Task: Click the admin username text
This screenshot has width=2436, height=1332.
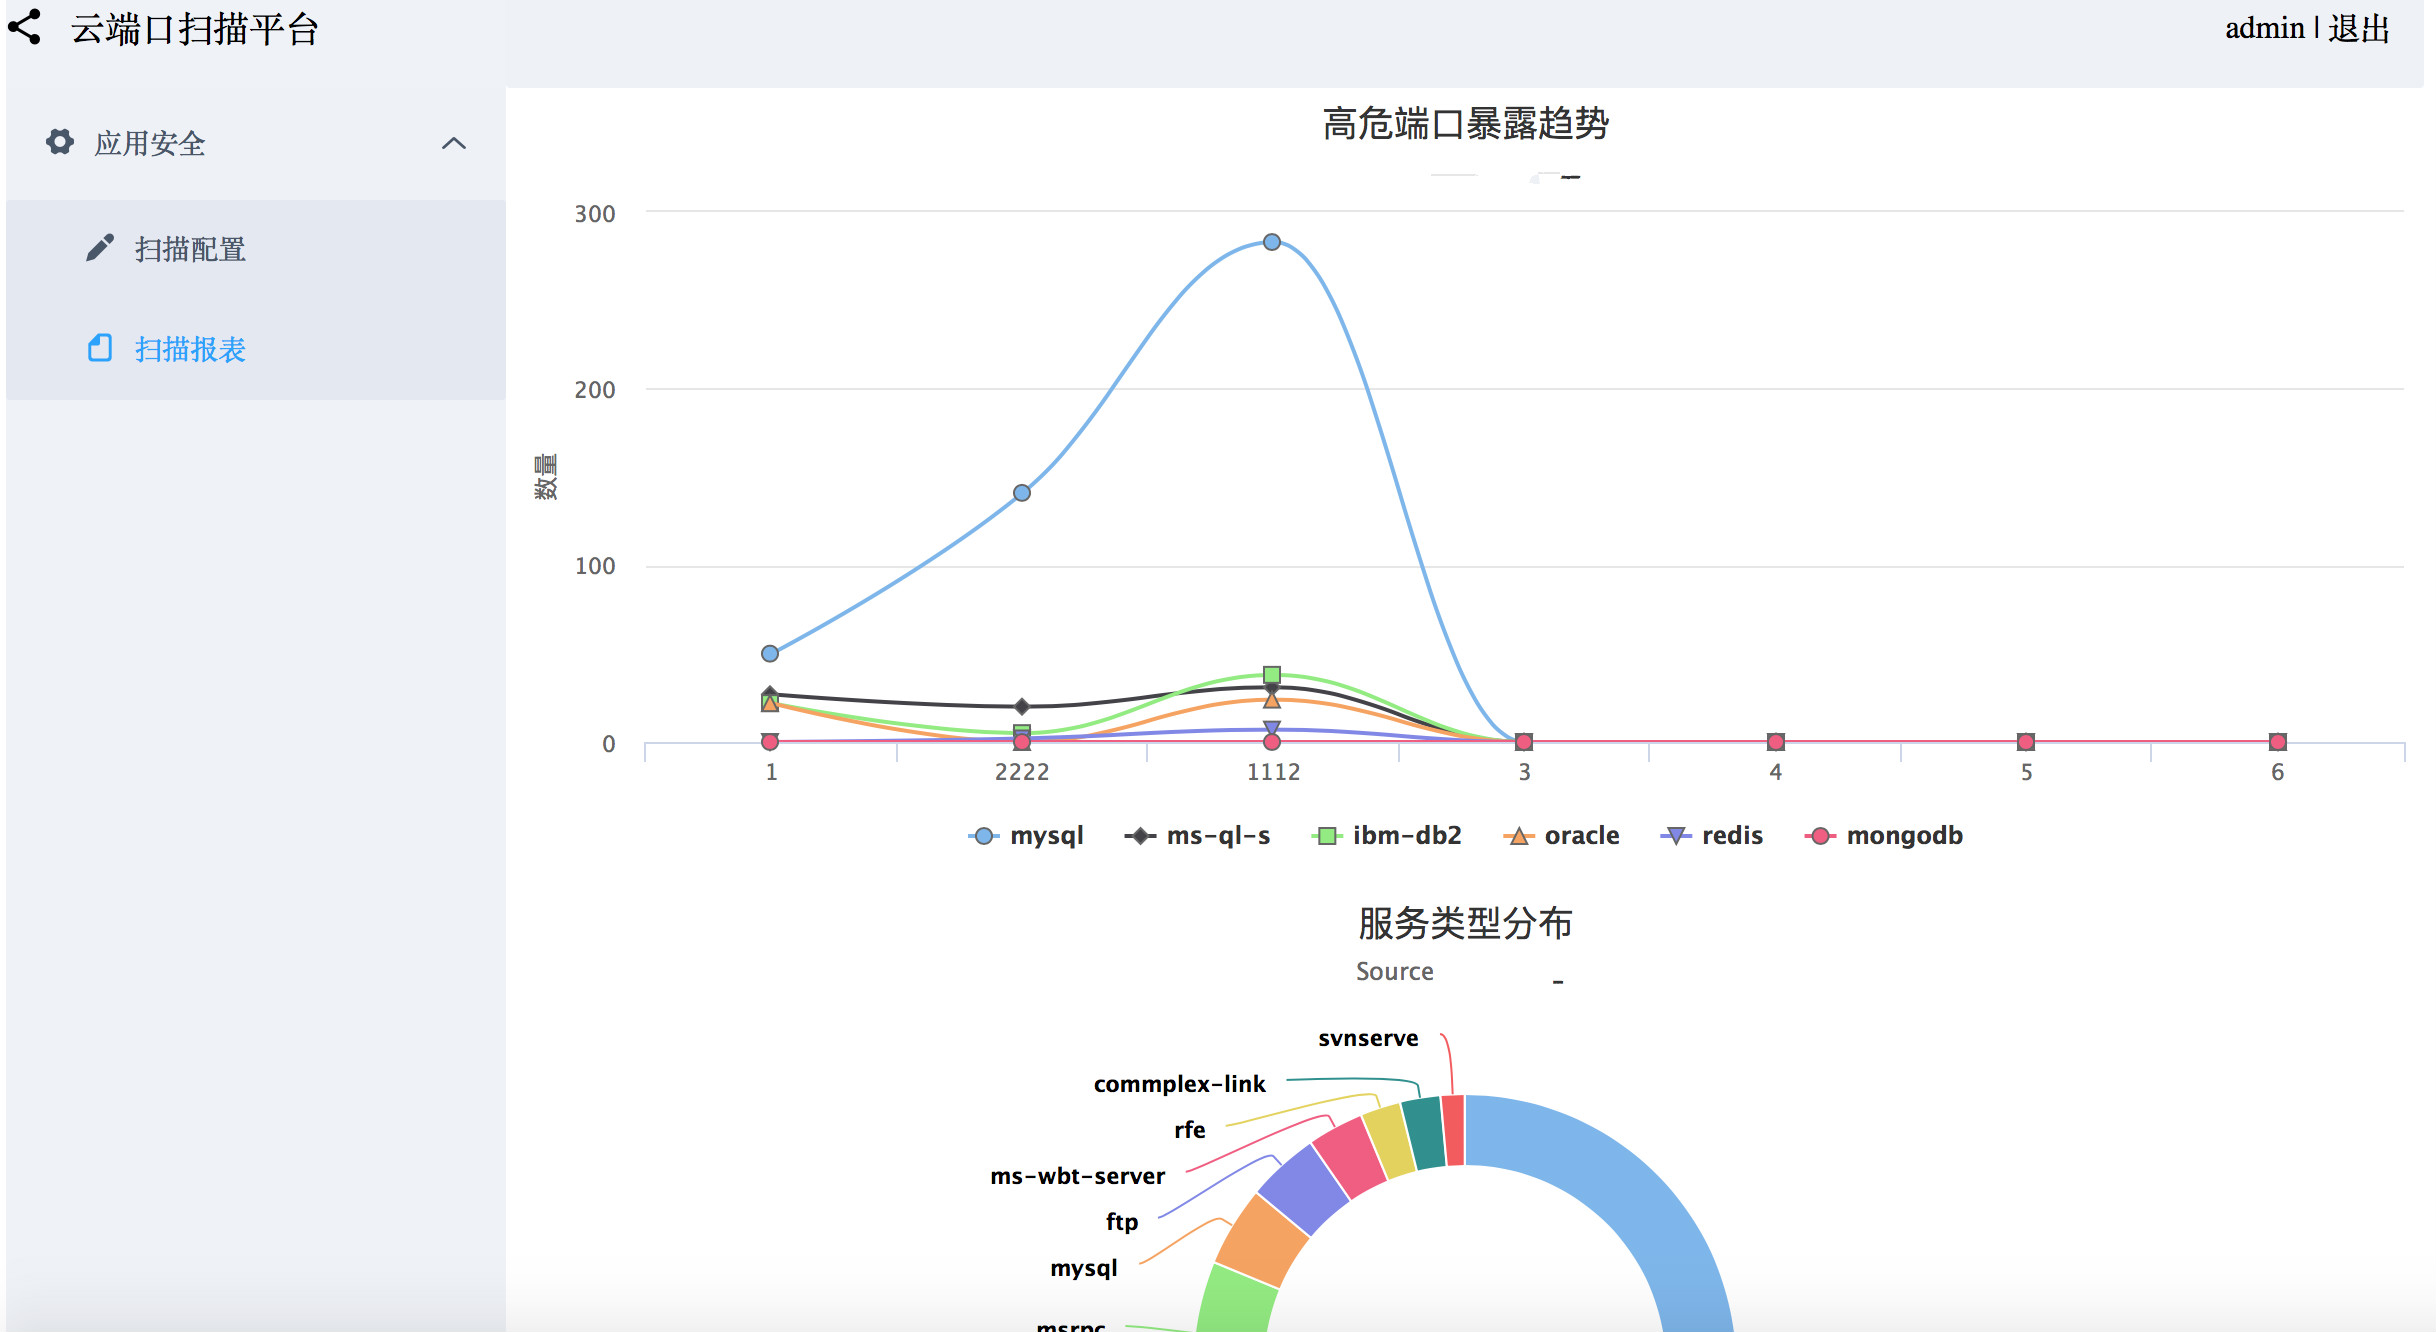Action: 2264,29
